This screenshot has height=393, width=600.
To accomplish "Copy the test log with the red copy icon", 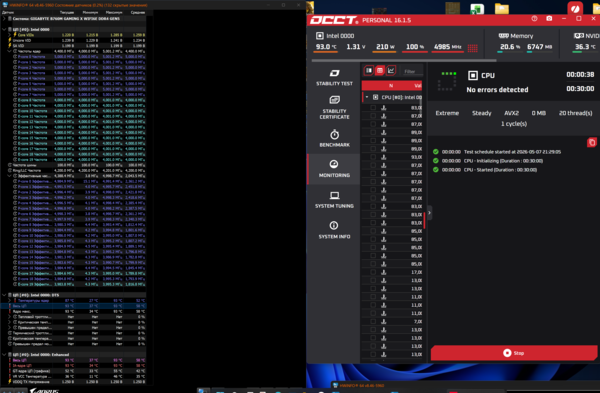I will [x=592, y=142].
